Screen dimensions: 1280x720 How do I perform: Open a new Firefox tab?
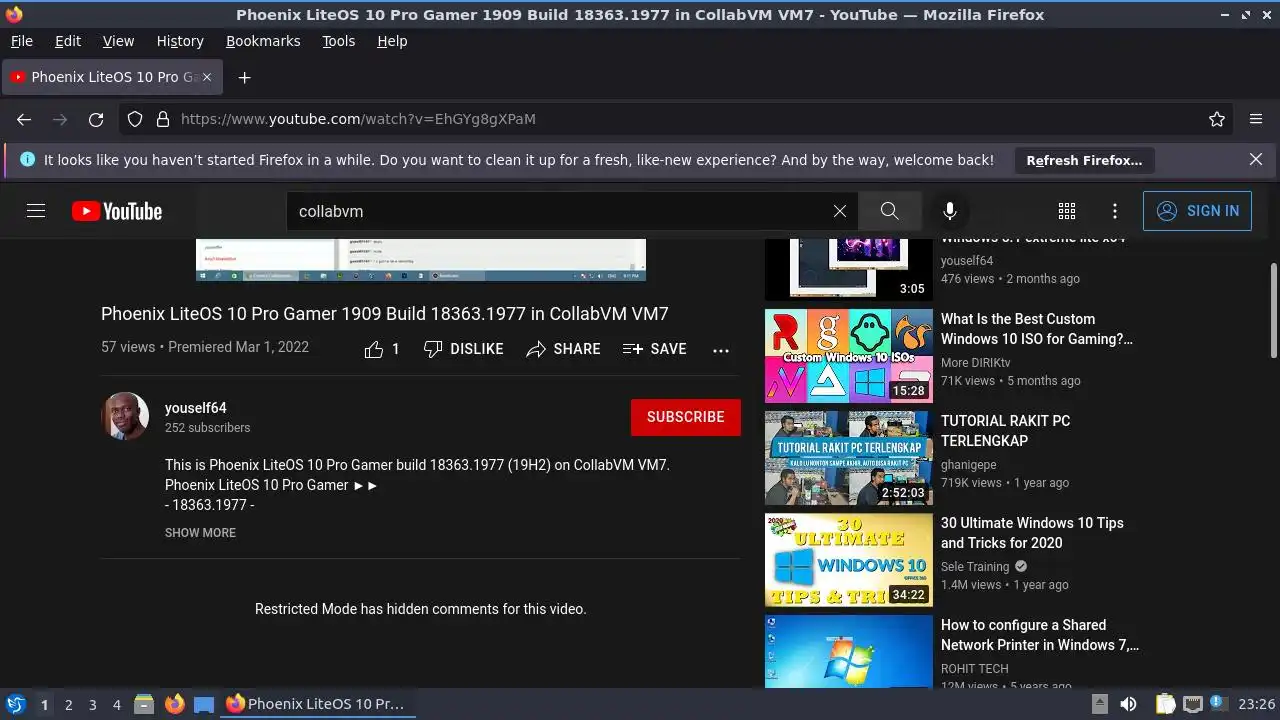tap(244, 77)
